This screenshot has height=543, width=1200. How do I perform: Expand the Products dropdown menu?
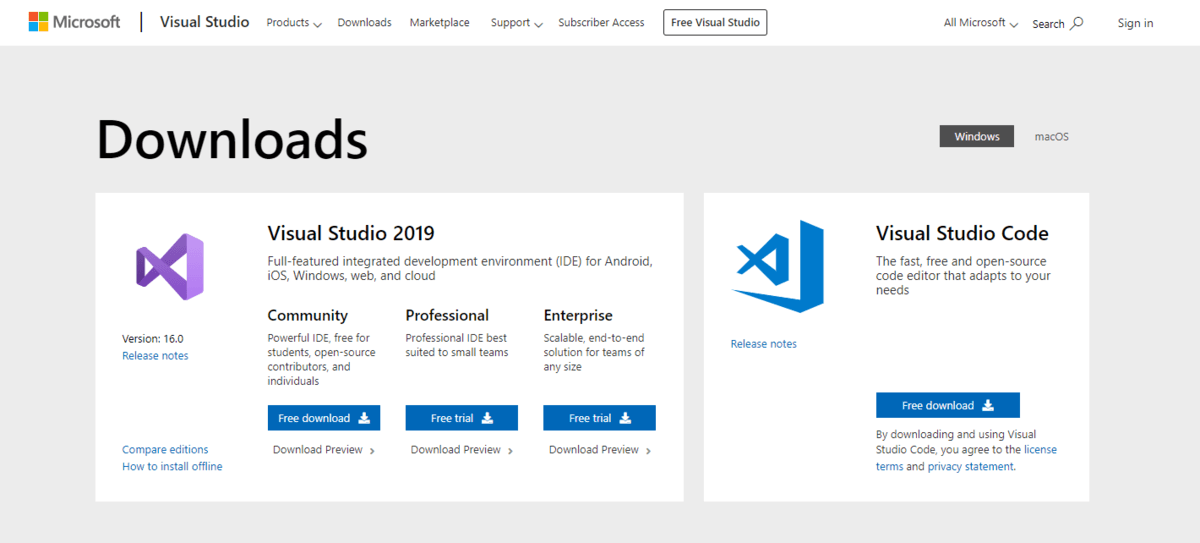[294, 23]
